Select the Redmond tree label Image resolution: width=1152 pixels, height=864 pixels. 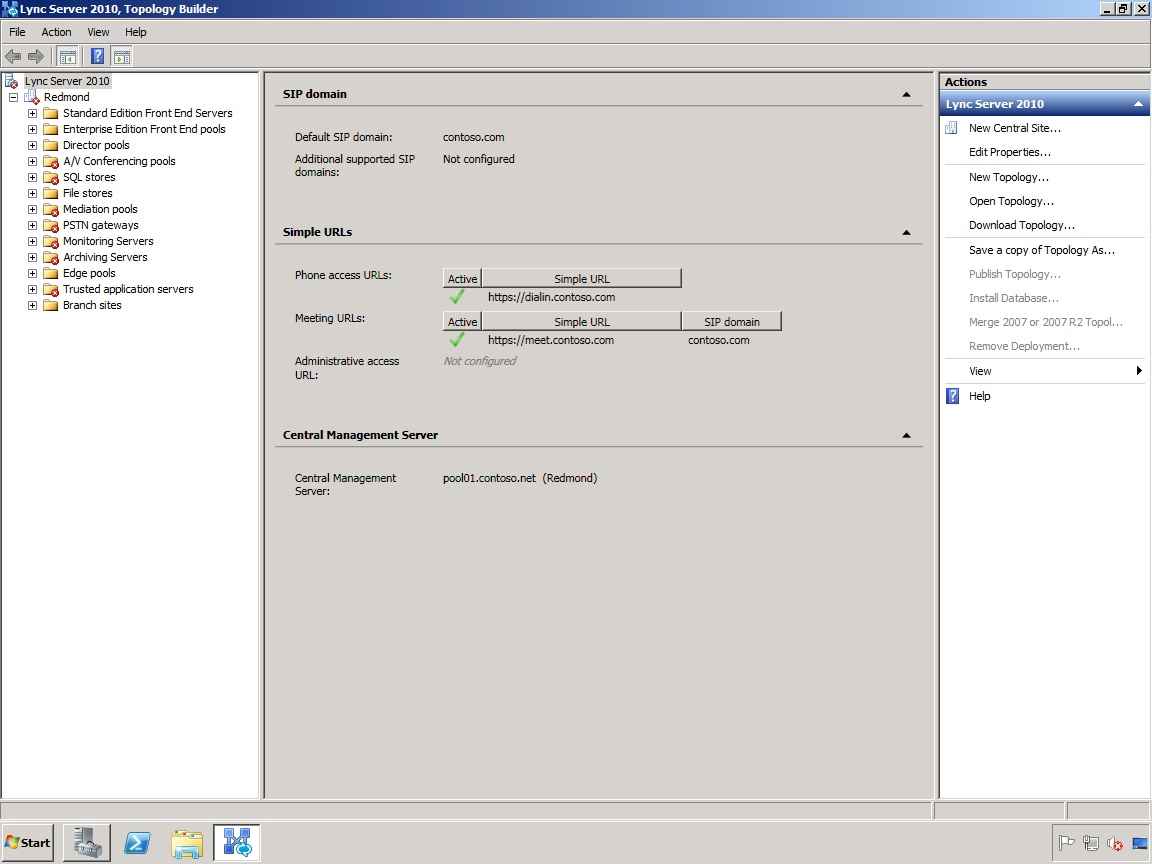coord(67,97)
